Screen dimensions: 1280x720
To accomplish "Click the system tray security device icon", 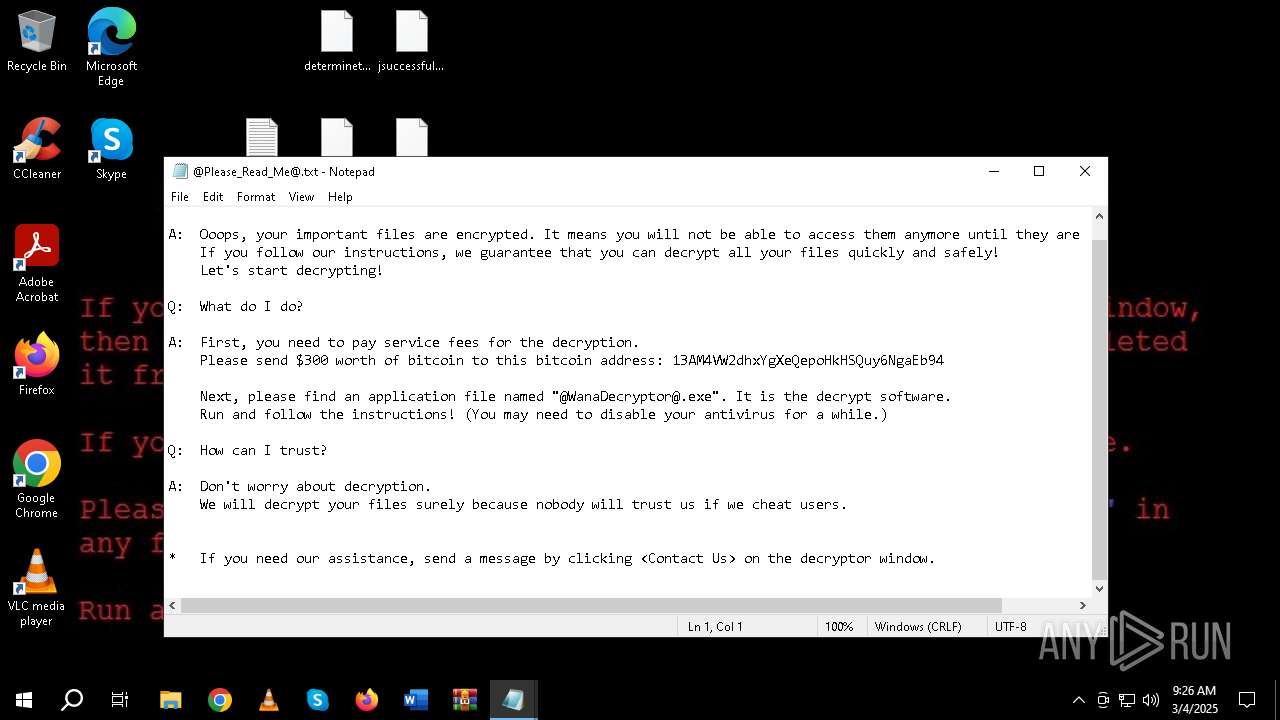I will point(1103,700).
